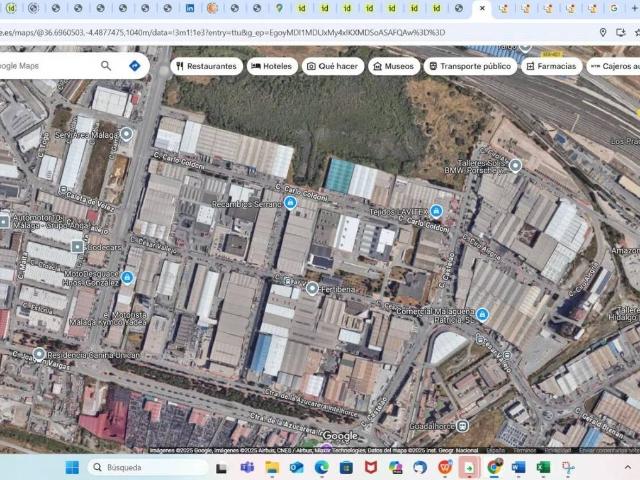640x480 pixels.
Task: Select the Qué hacer category chip
Action: (333, 67)
